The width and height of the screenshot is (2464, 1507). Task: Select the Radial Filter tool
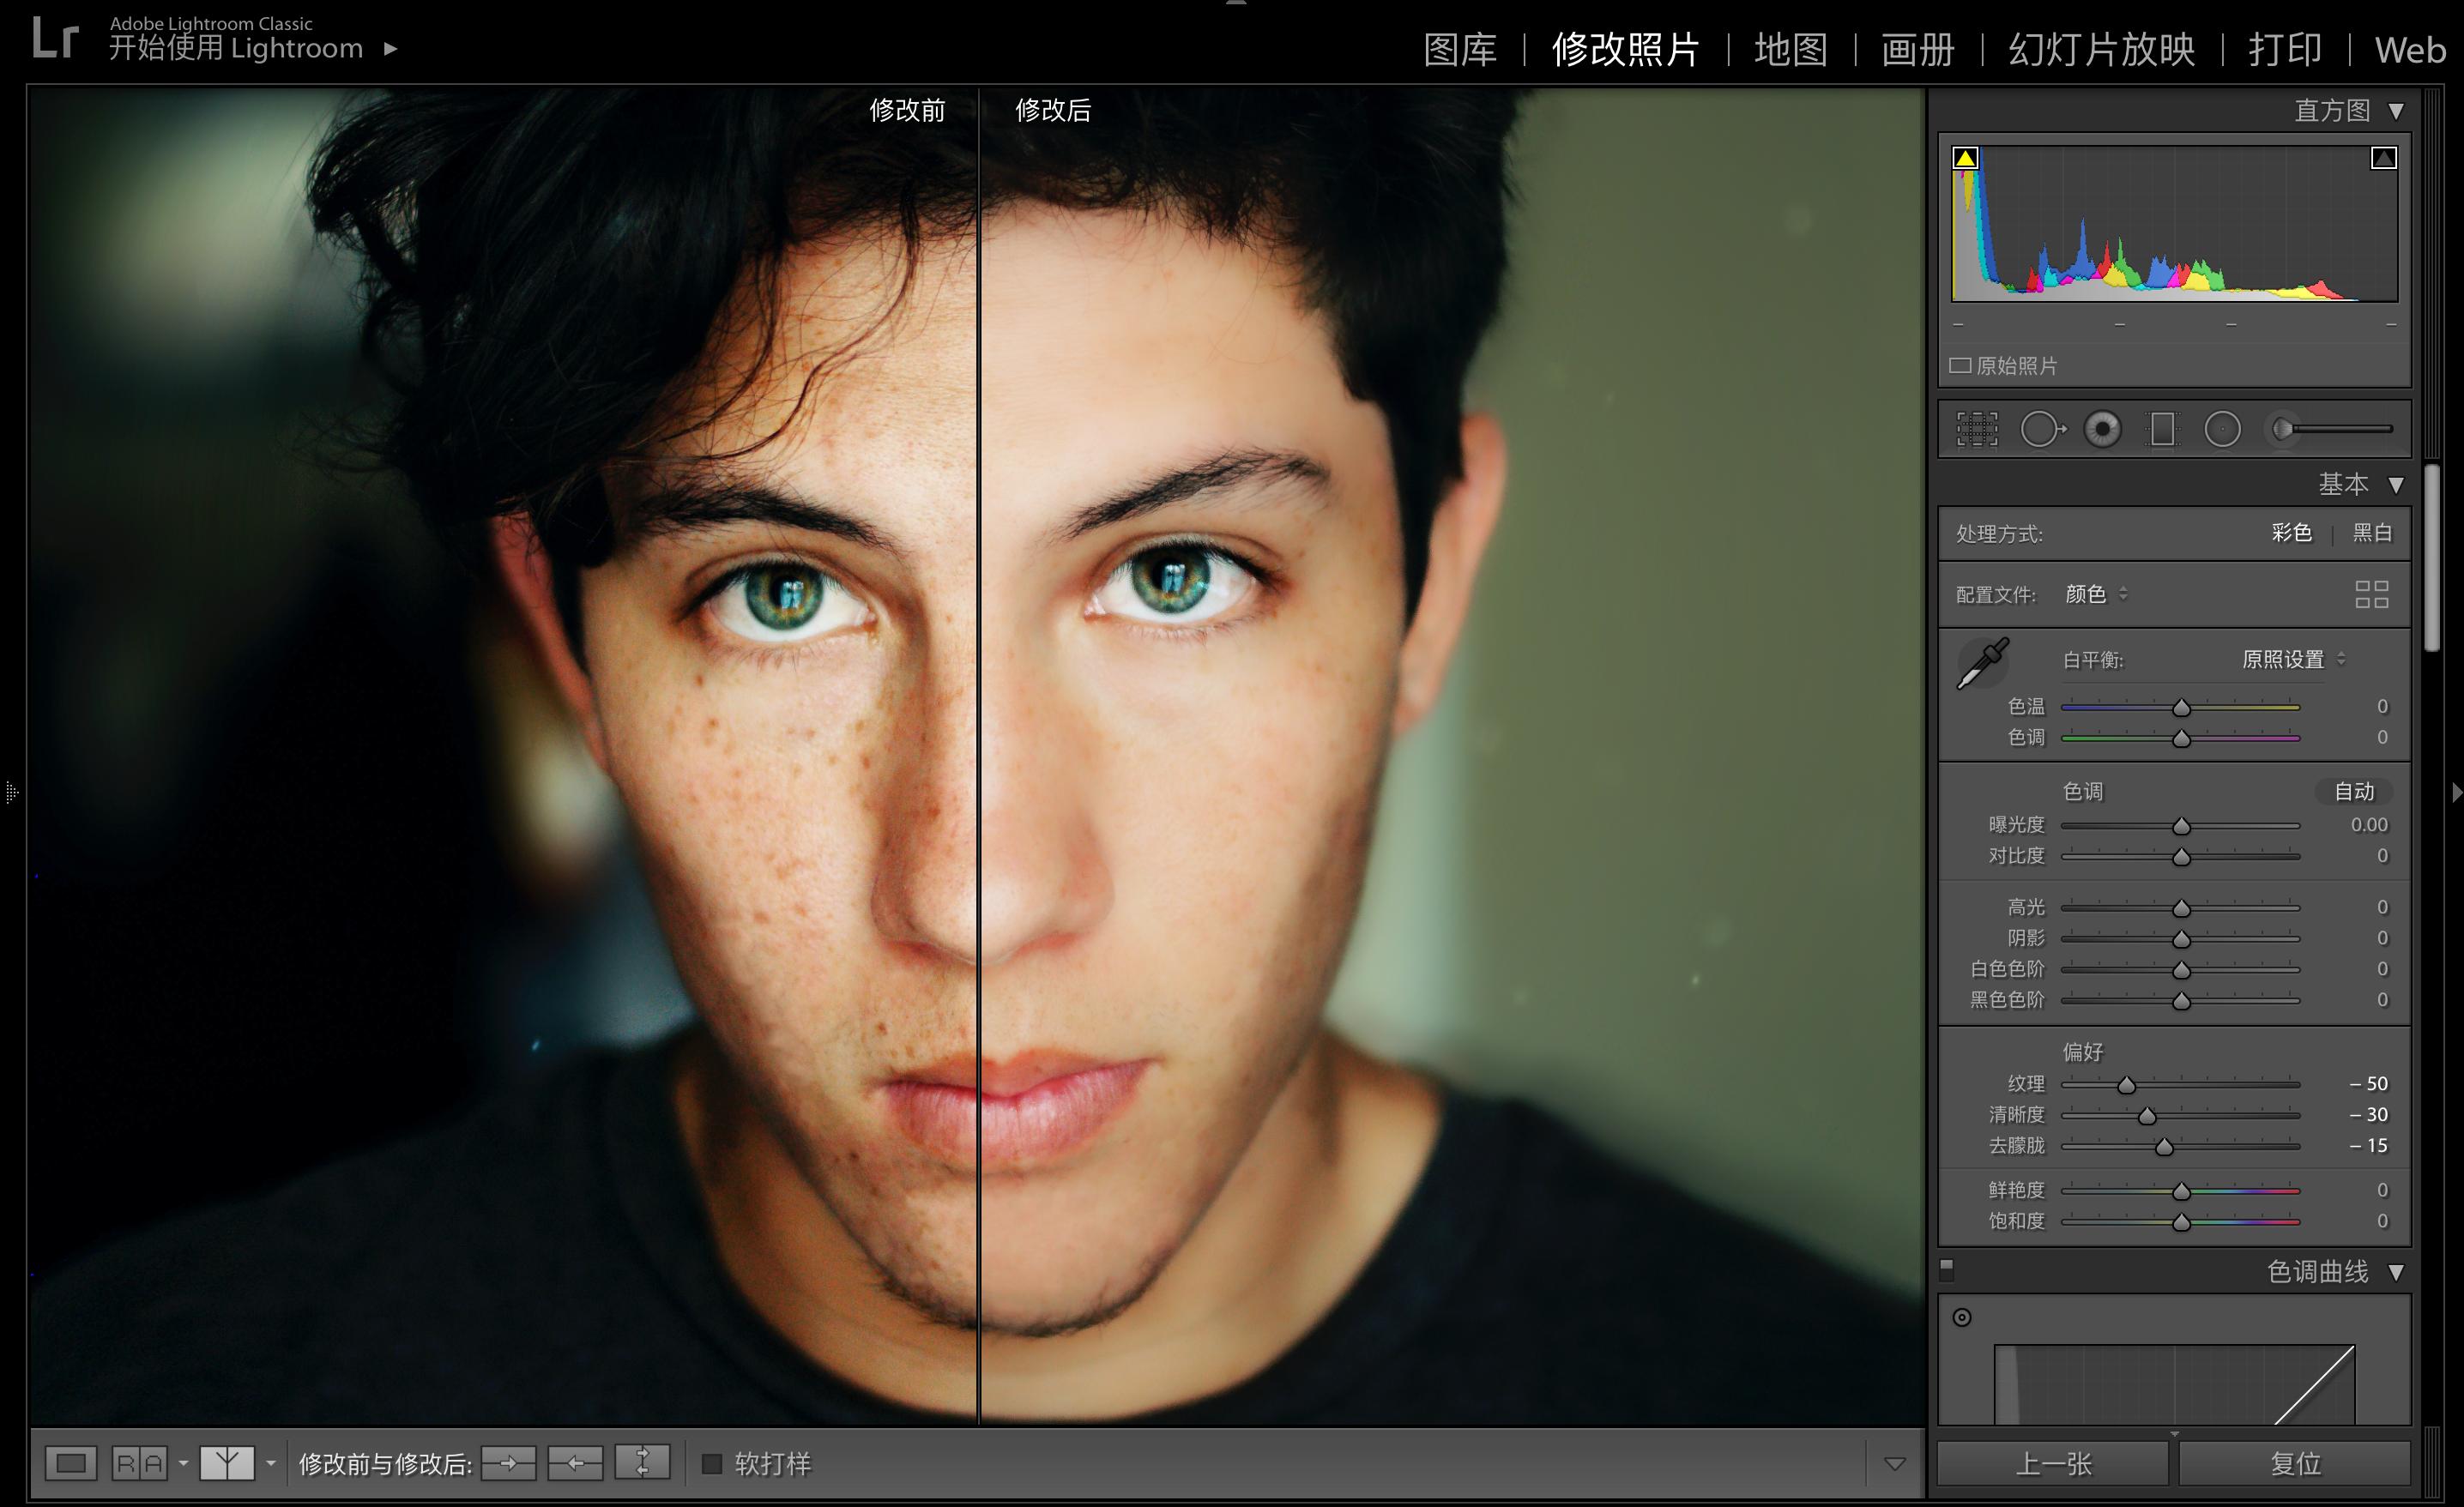pos(2222,429)
